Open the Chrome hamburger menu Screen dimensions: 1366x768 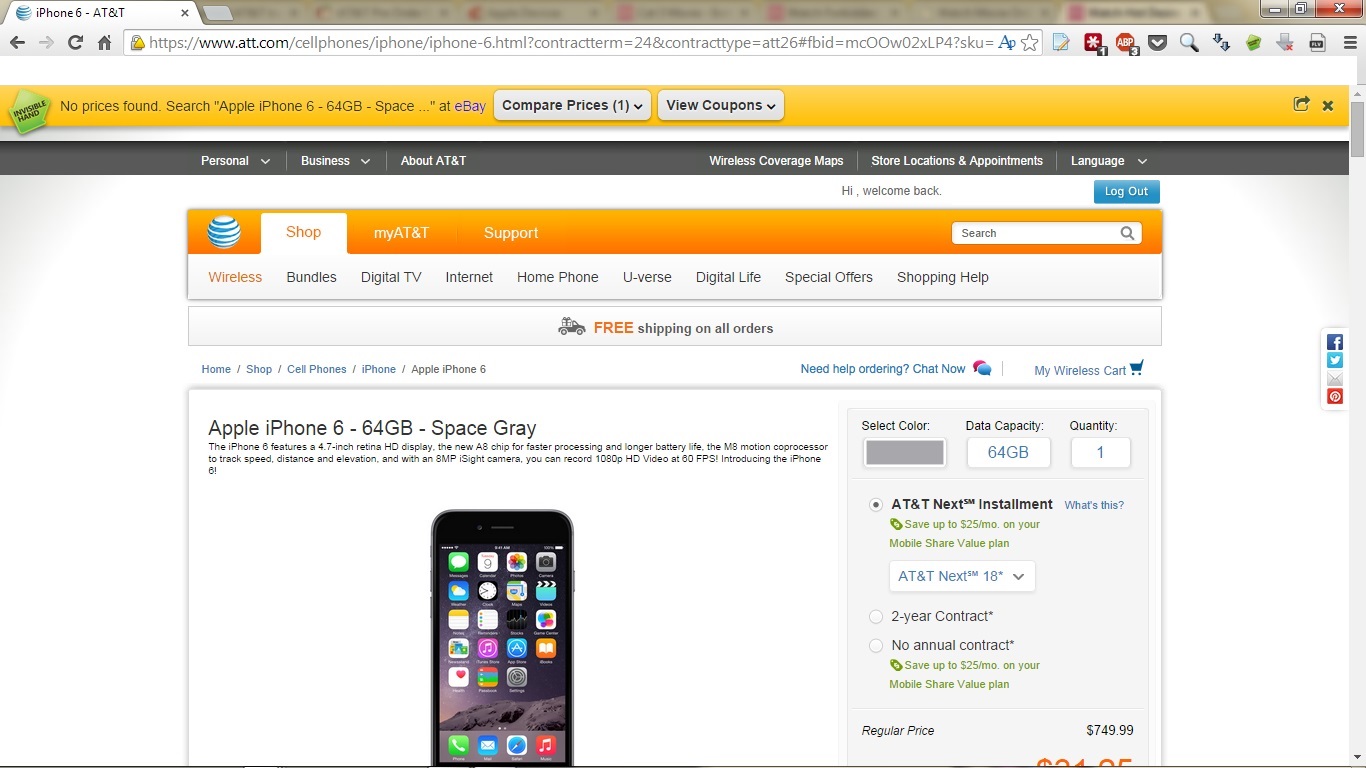1349,43
